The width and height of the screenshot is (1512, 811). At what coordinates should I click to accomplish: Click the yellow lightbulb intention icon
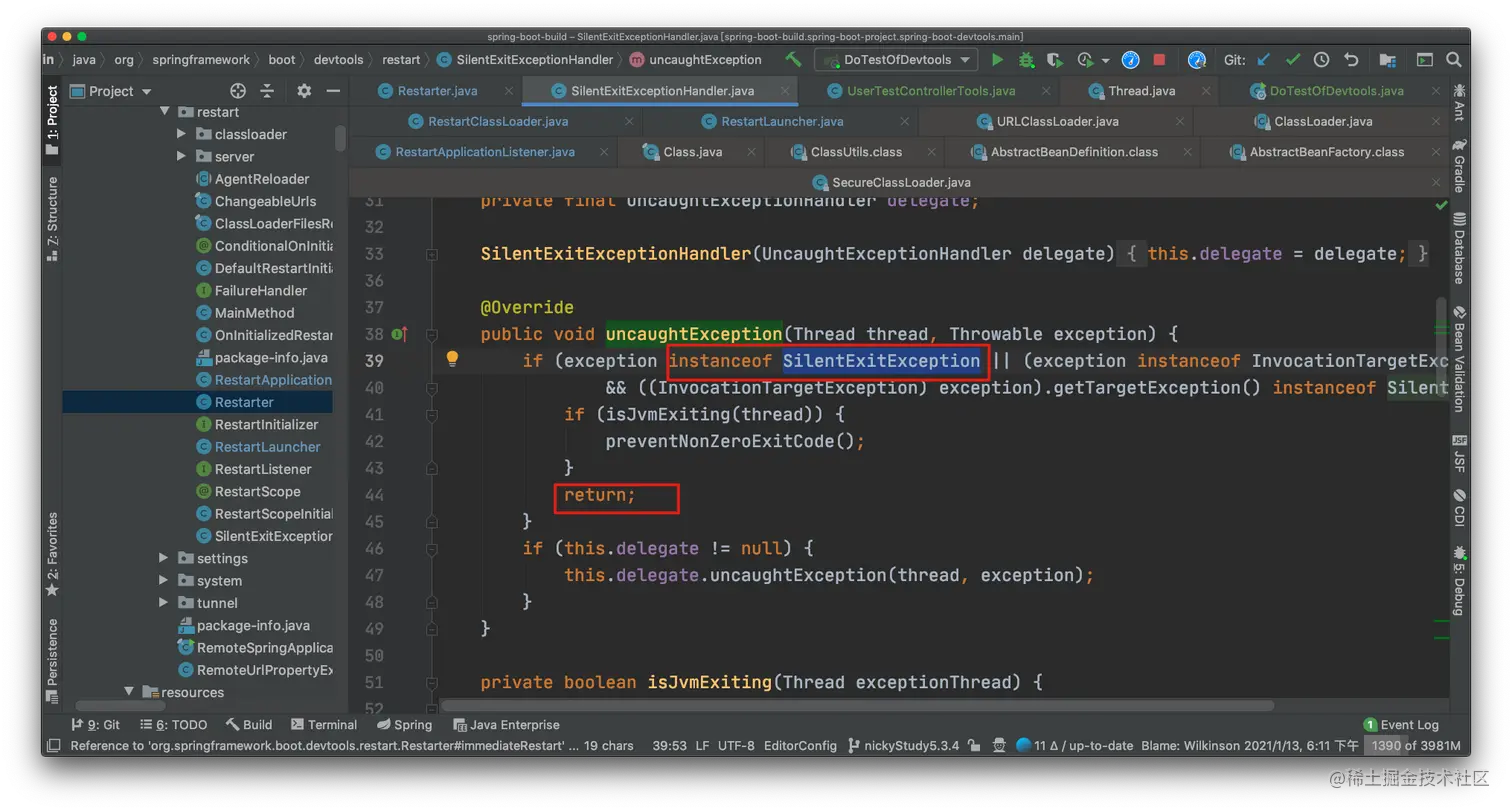[452, 359]
